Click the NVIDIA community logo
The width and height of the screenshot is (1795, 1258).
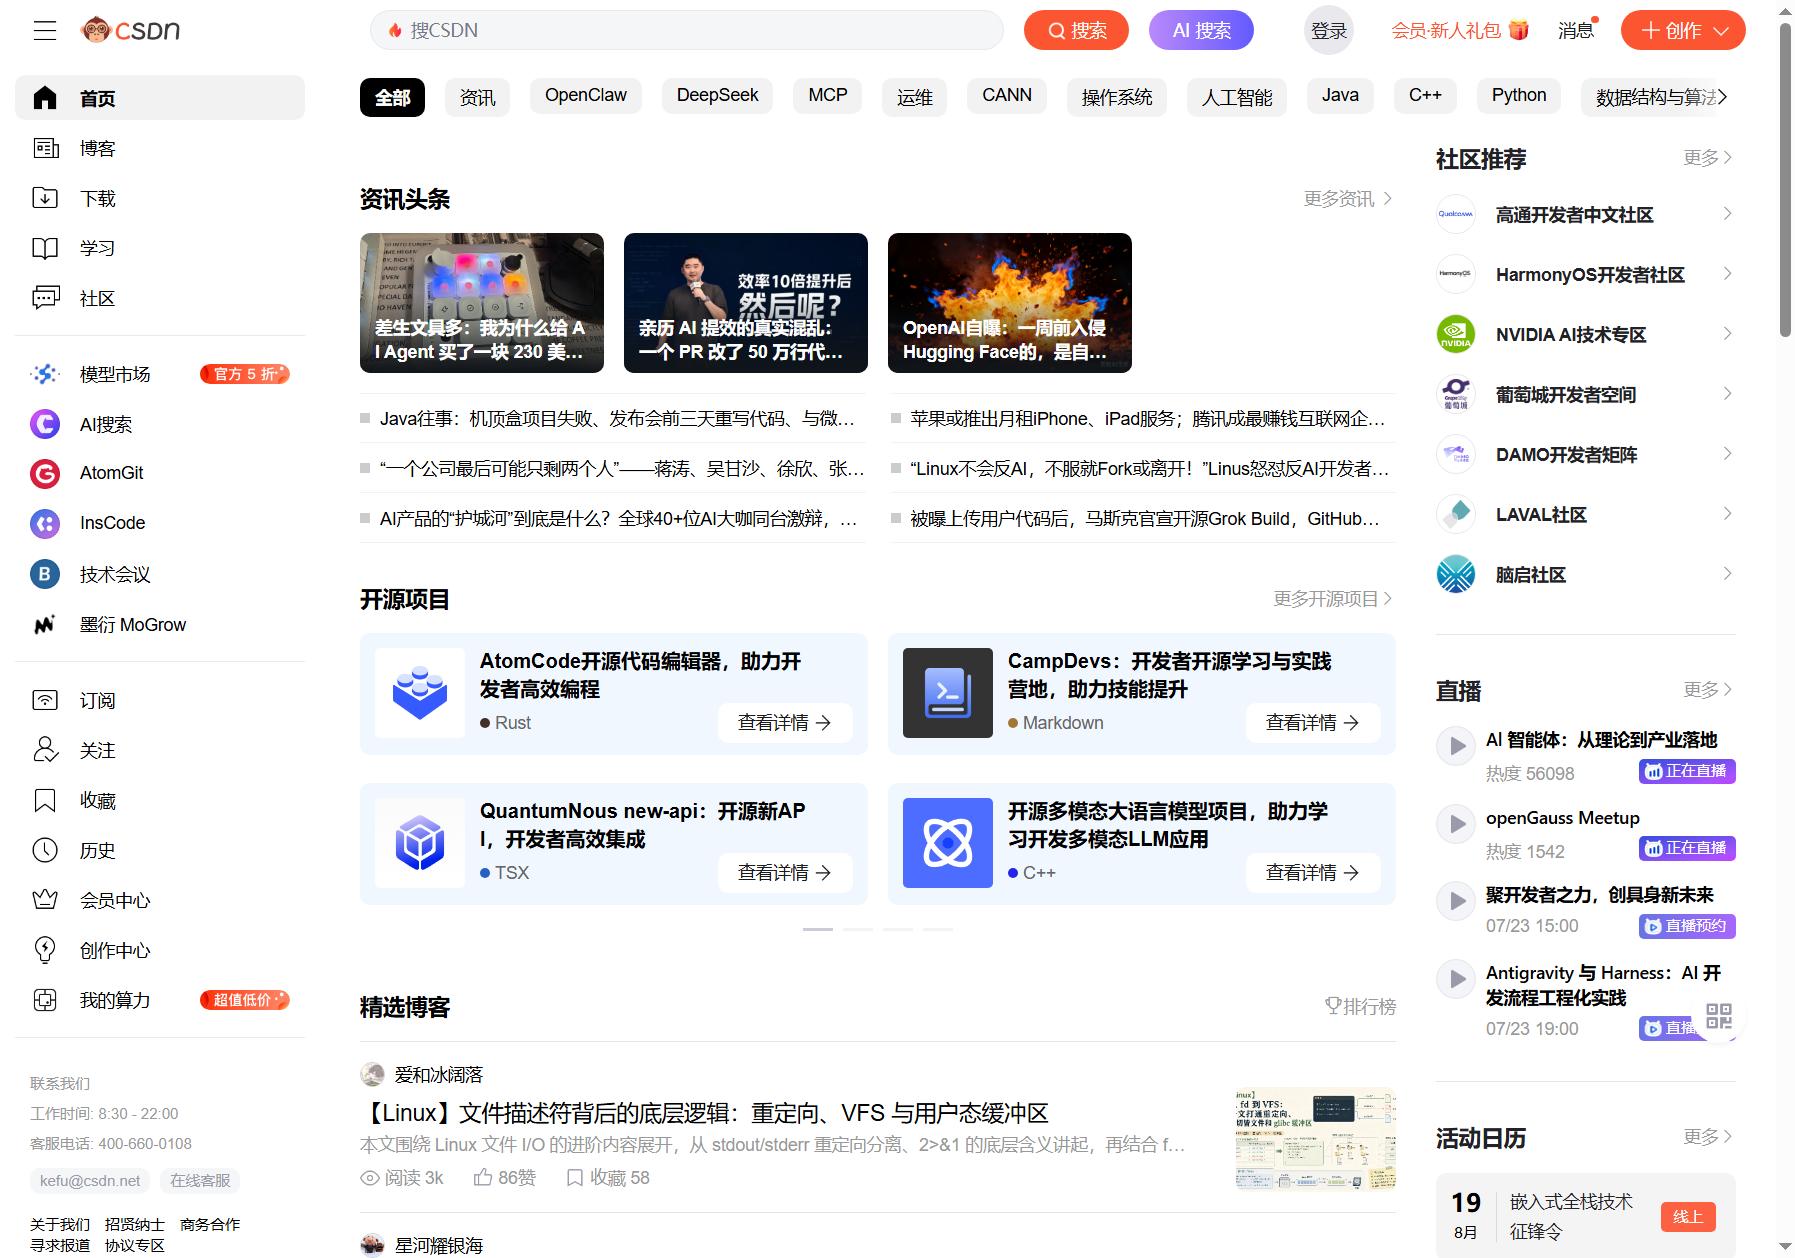(x=1455, y=334)
